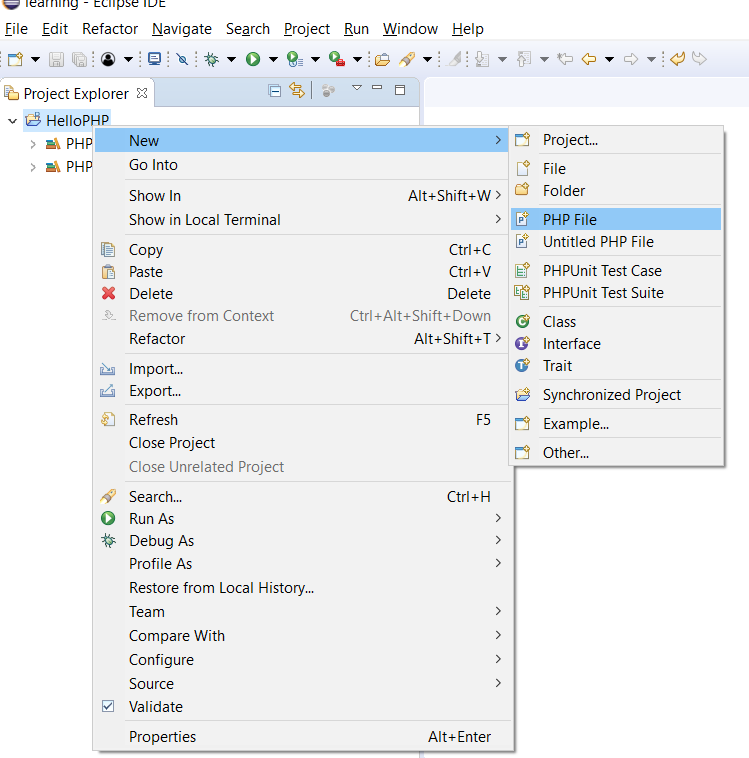The width and height of the screenshot is (749, 758).
Task: Open the Refactor menu in menu bar
Action: (x=110, y=29)
